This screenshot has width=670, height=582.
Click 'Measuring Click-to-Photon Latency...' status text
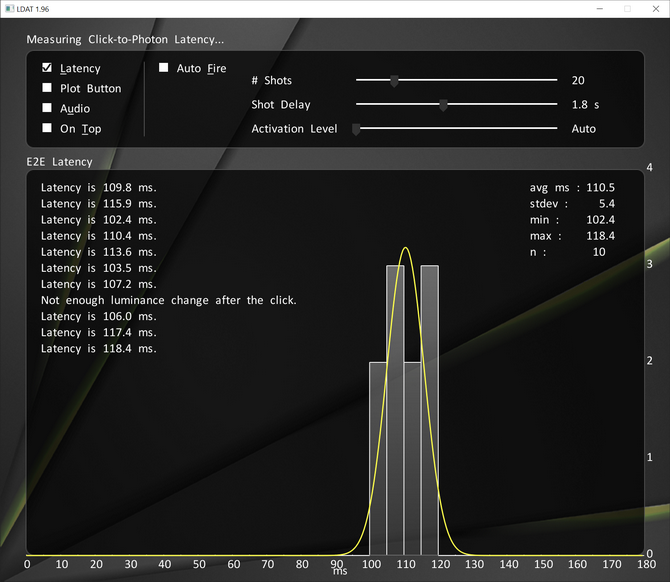(x=125, y=40)
